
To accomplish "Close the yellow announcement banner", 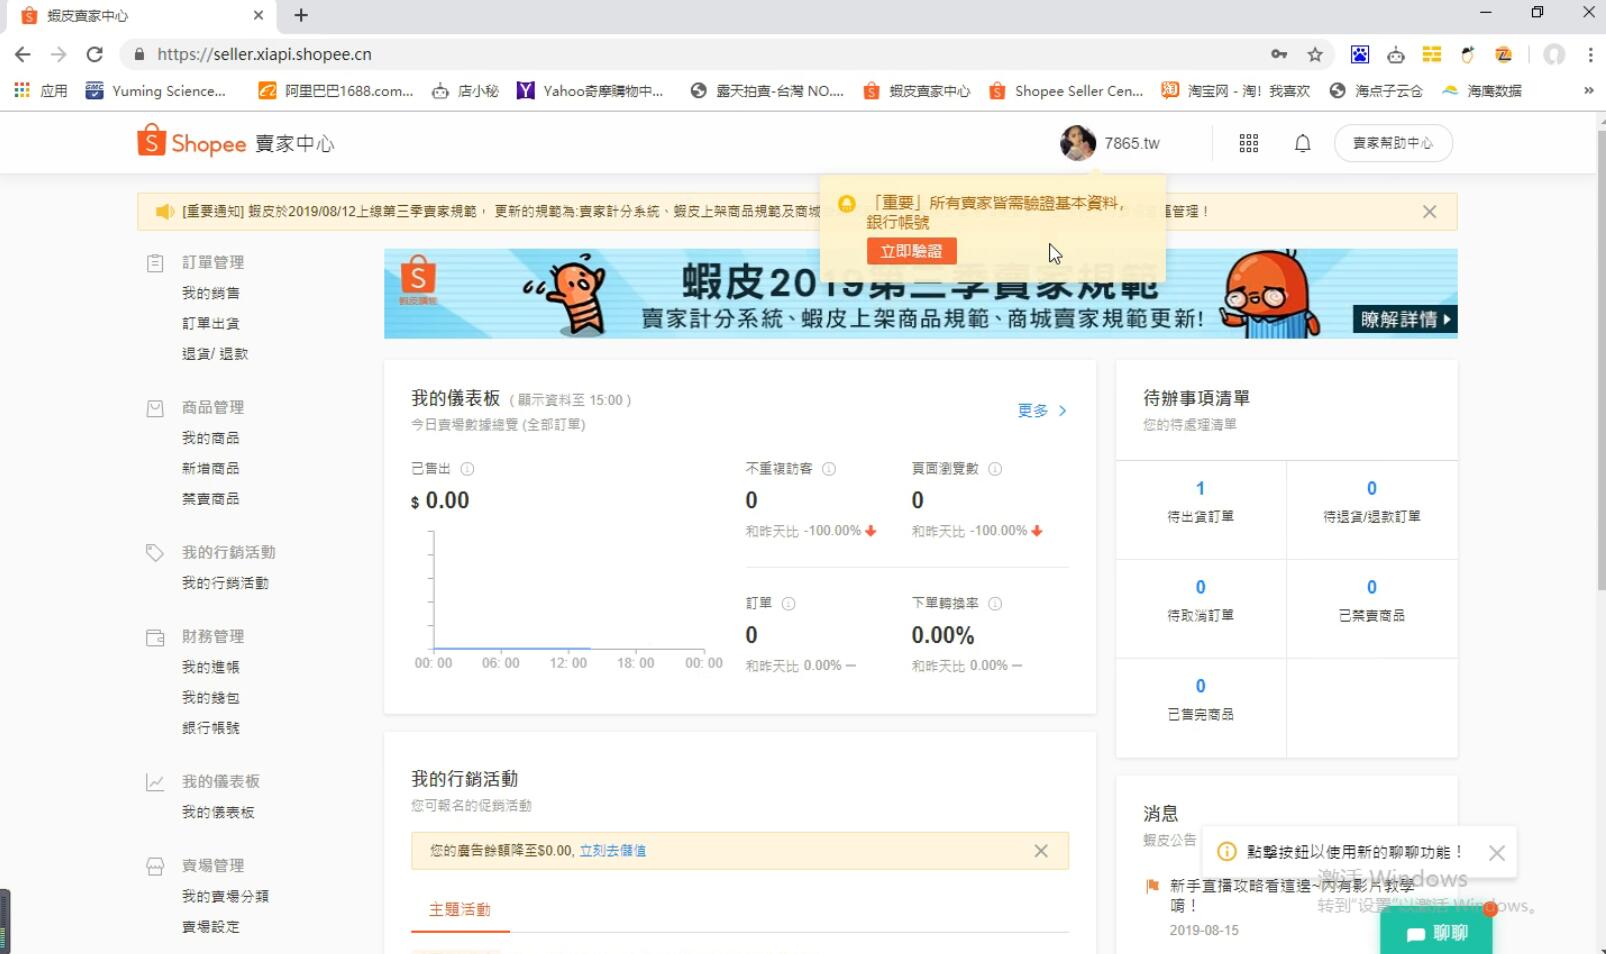I will [1429, 212].
